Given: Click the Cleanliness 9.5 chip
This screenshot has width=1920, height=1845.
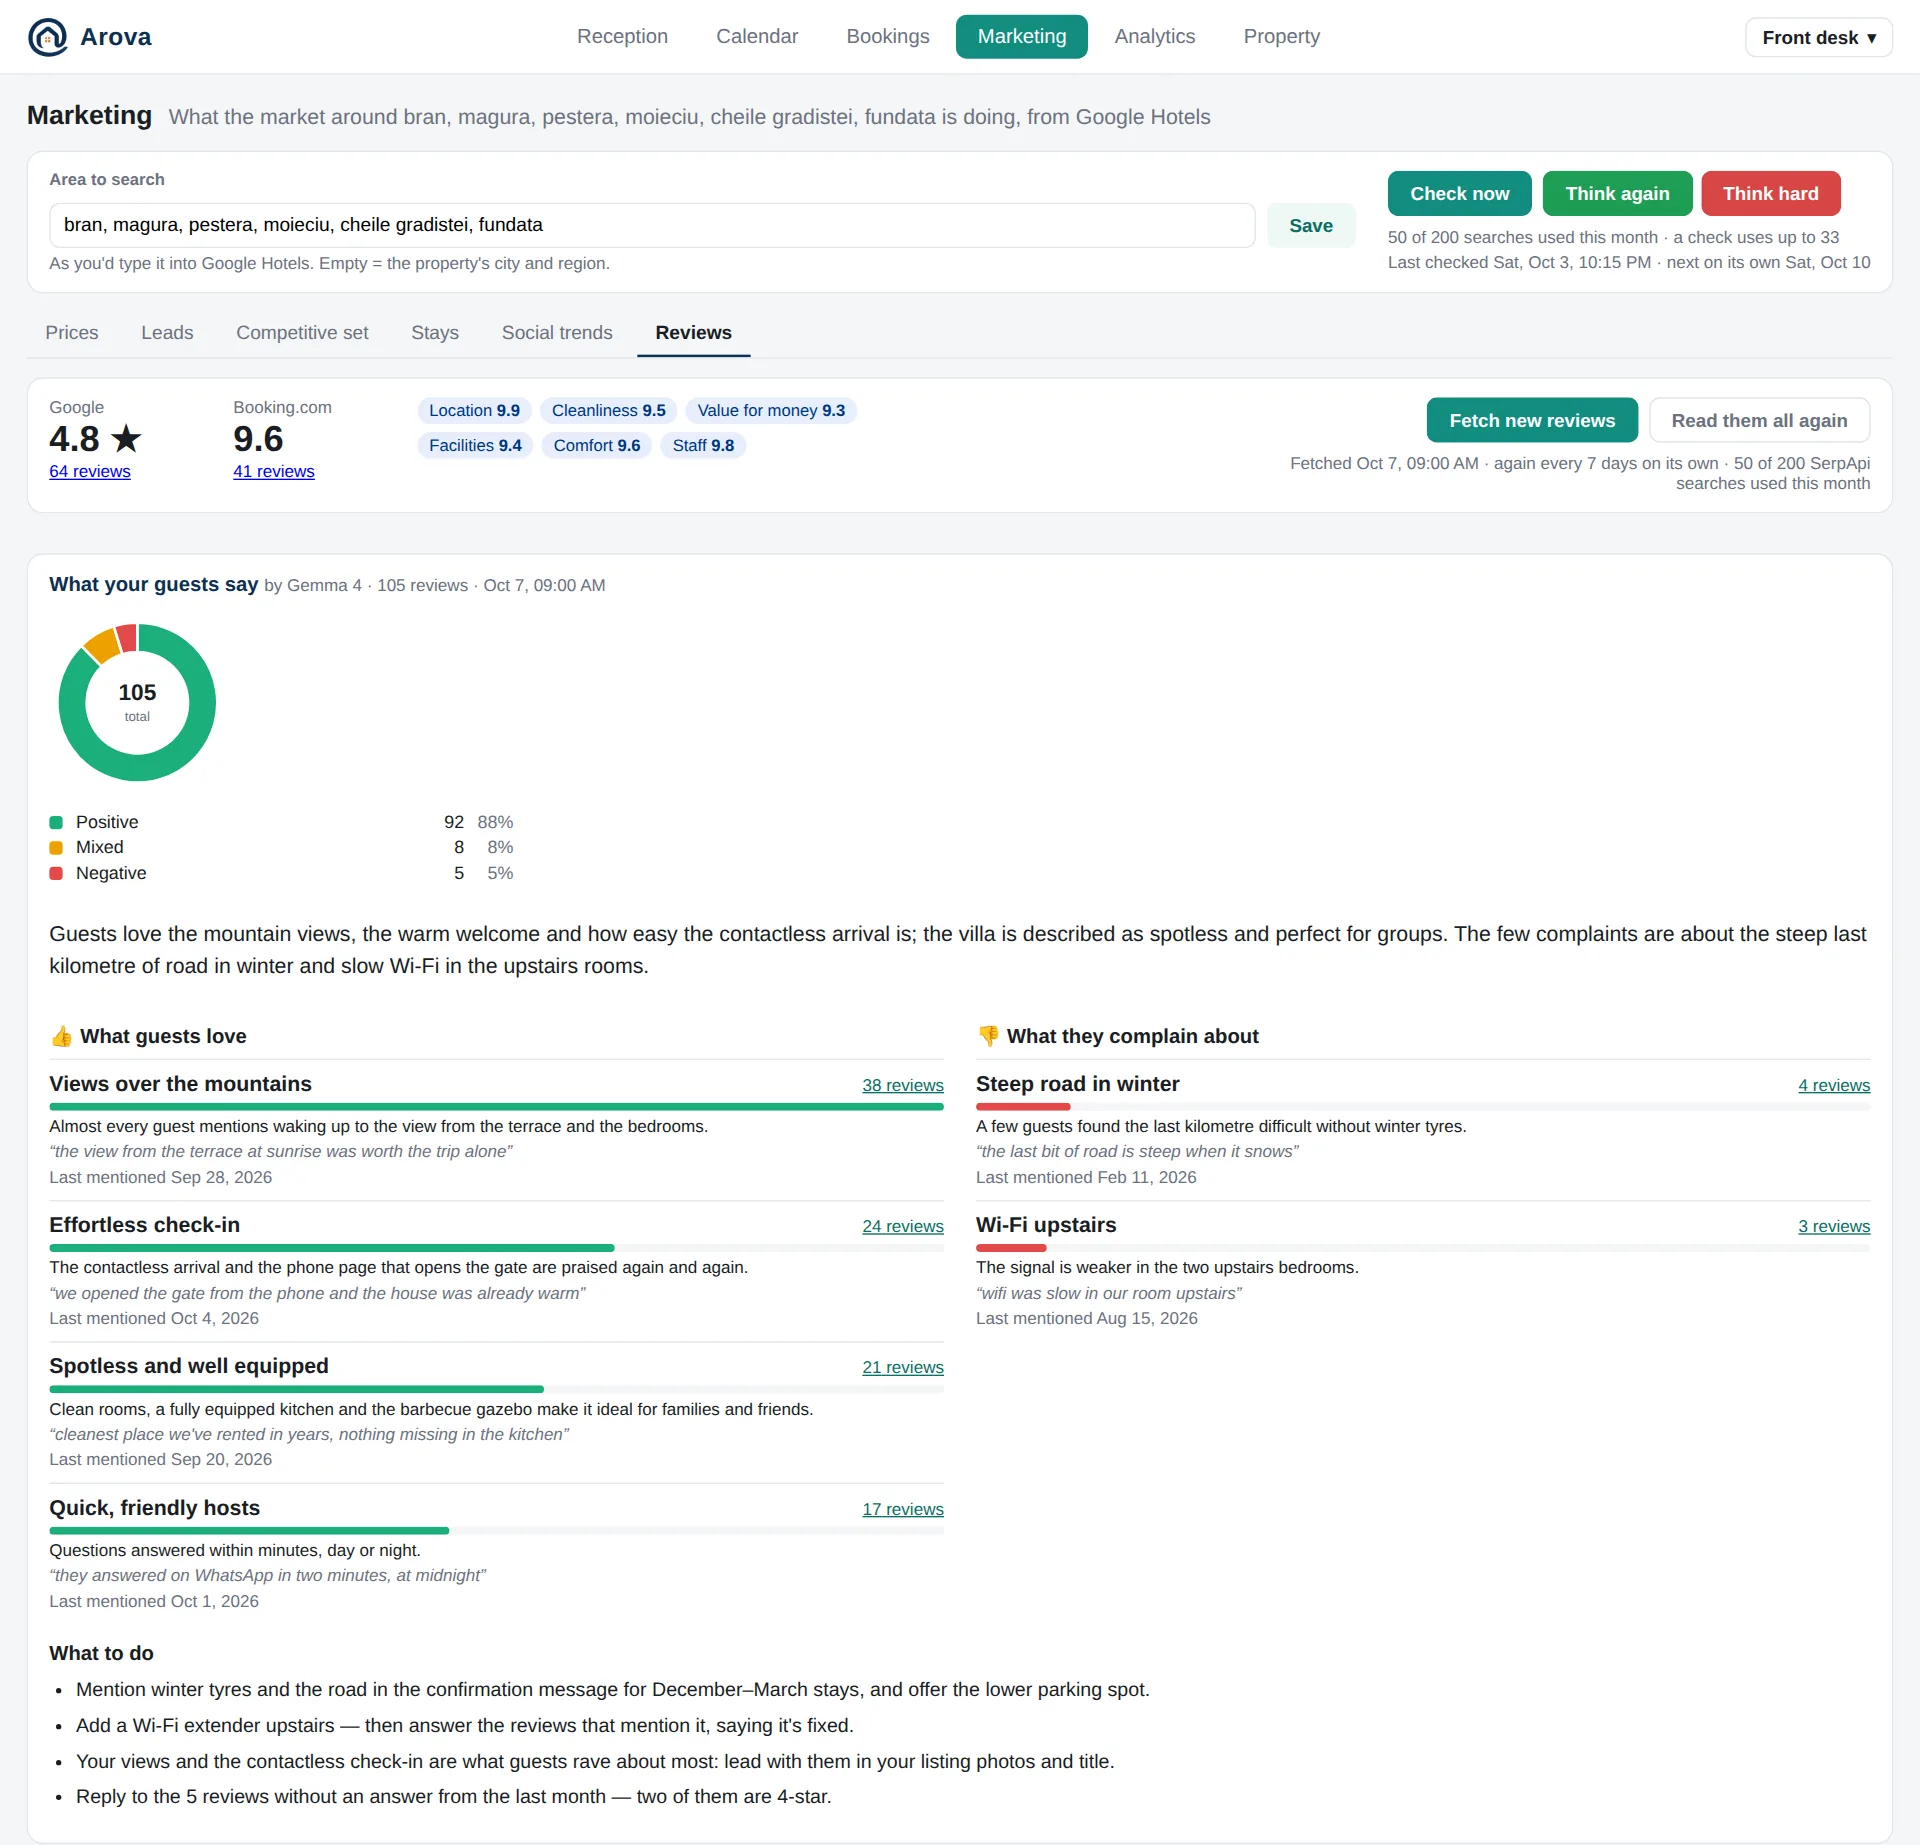Looking at the screenshot, I should tap(608, 410).
